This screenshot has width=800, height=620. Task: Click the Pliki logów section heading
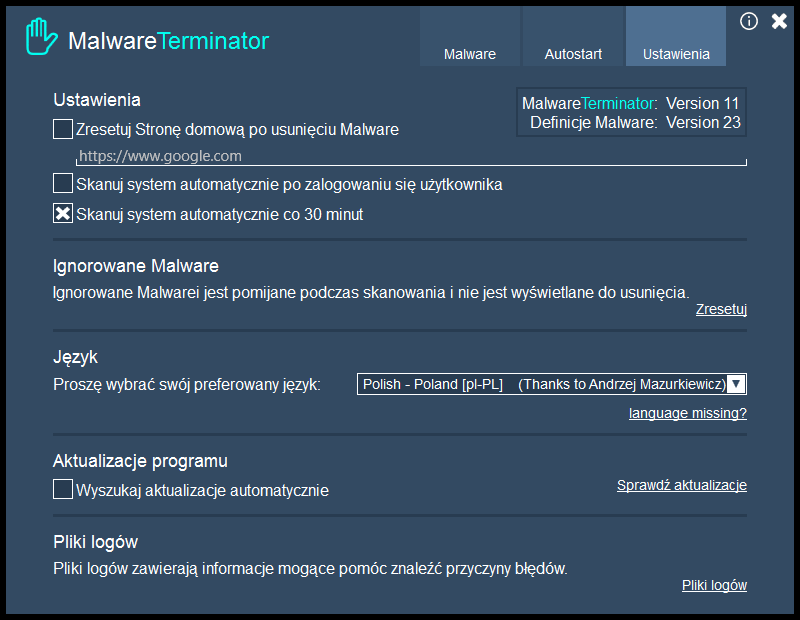pos(95,542)
